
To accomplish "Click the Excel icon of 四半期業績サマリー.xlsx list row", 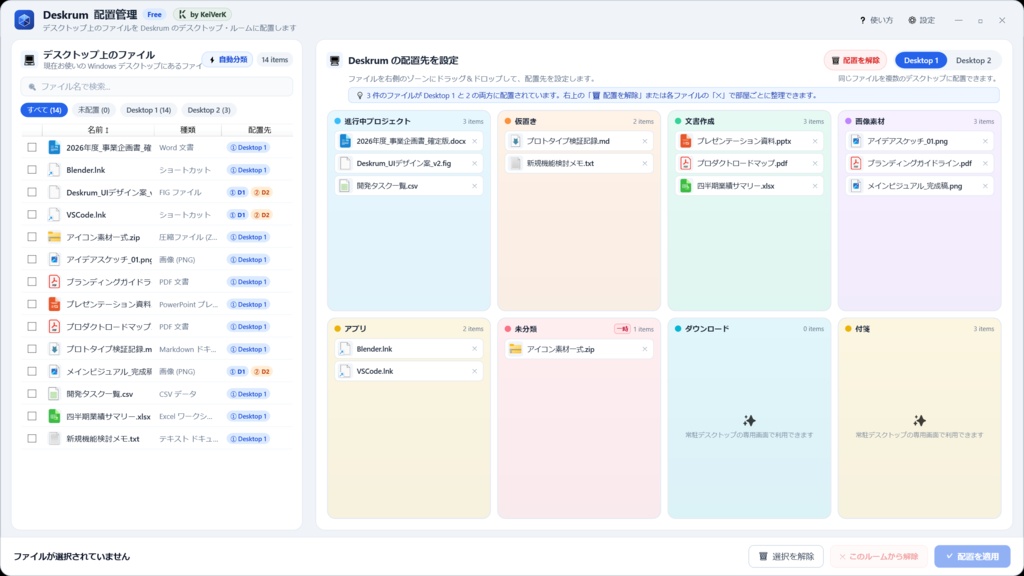I will coord(54,416).
